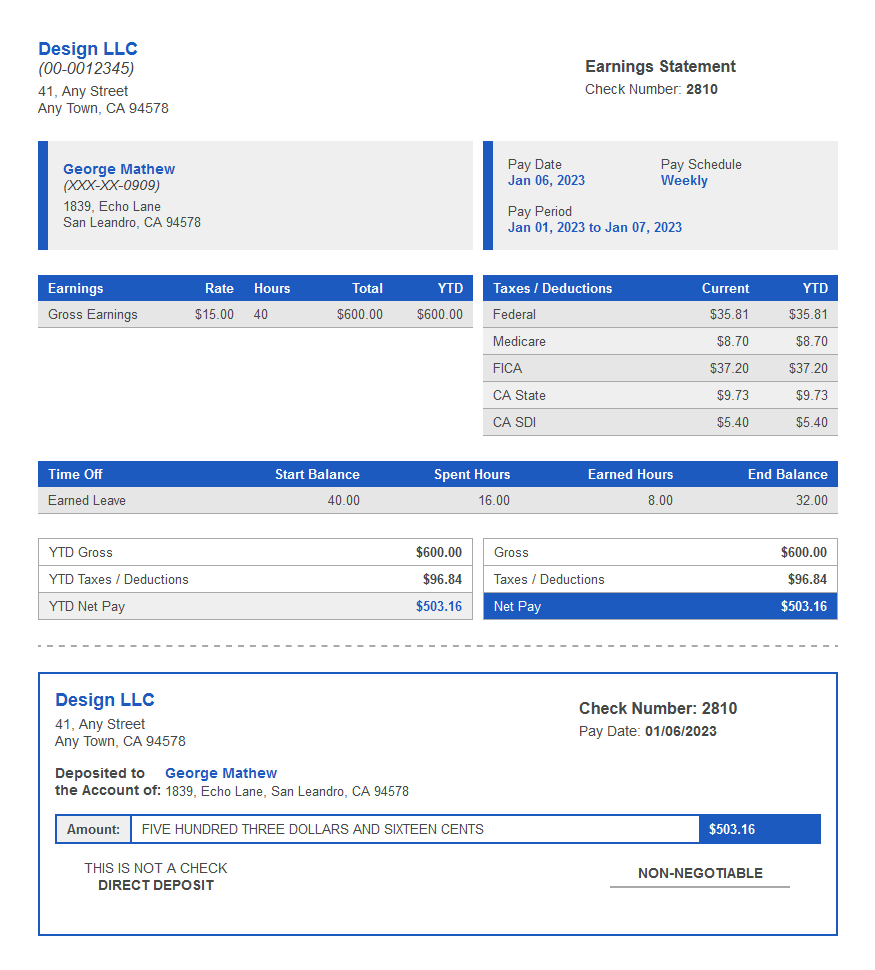Select the FICA deduction amount
The height and width of the screenshot is (970, 875).
pyautogui.click(x=727, y=368)
